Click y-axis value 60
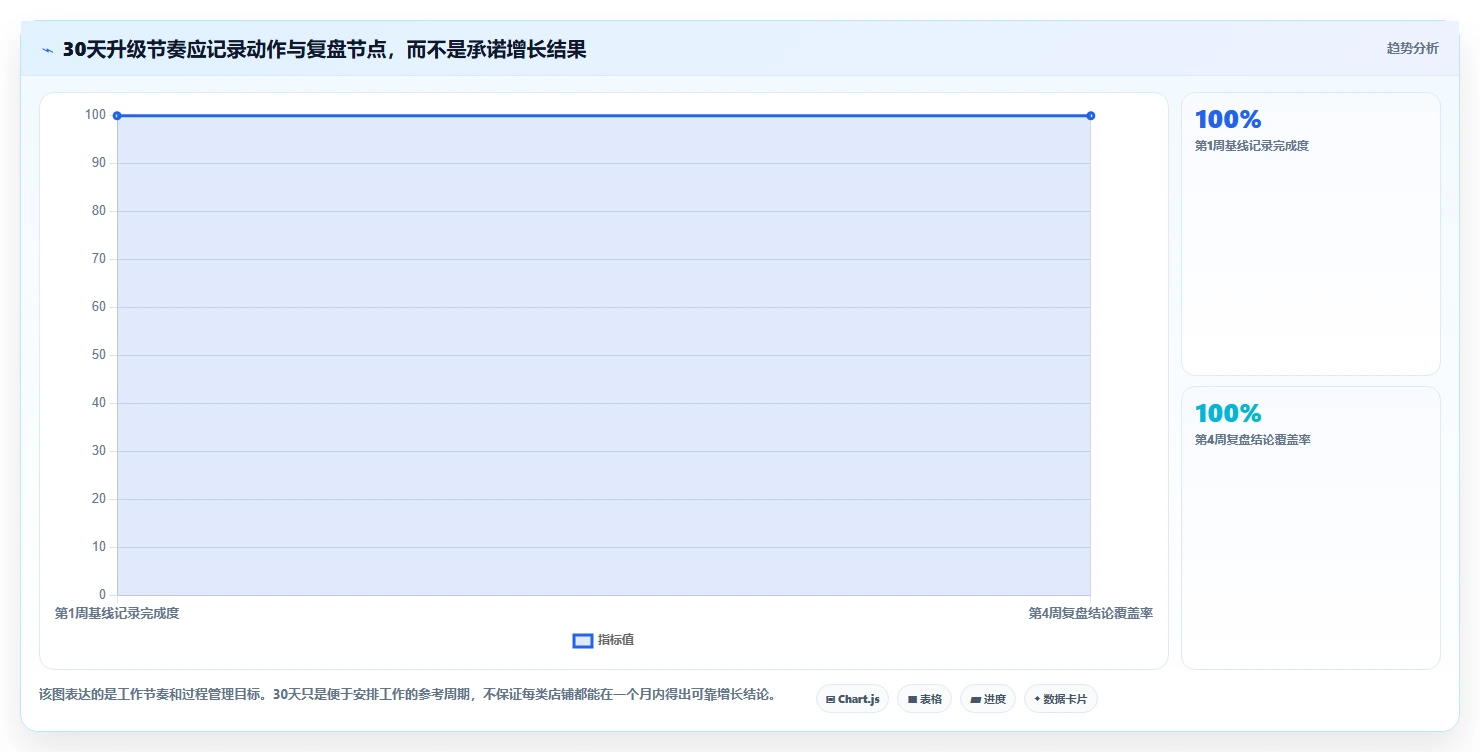This screenshot has height=752, width=1480. (99, 307)
